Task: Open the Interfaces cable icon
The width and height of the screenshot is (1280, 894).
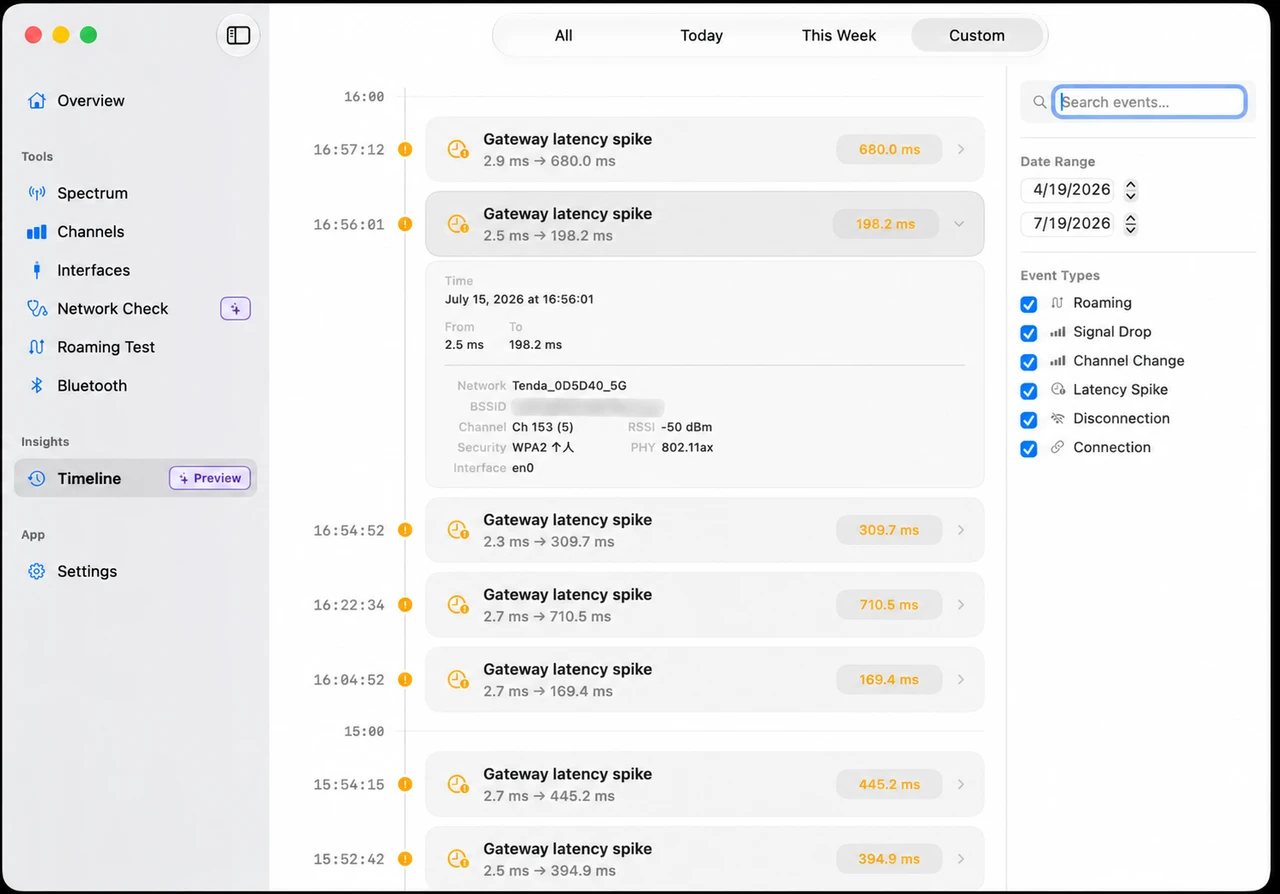Action: point(37,270)
